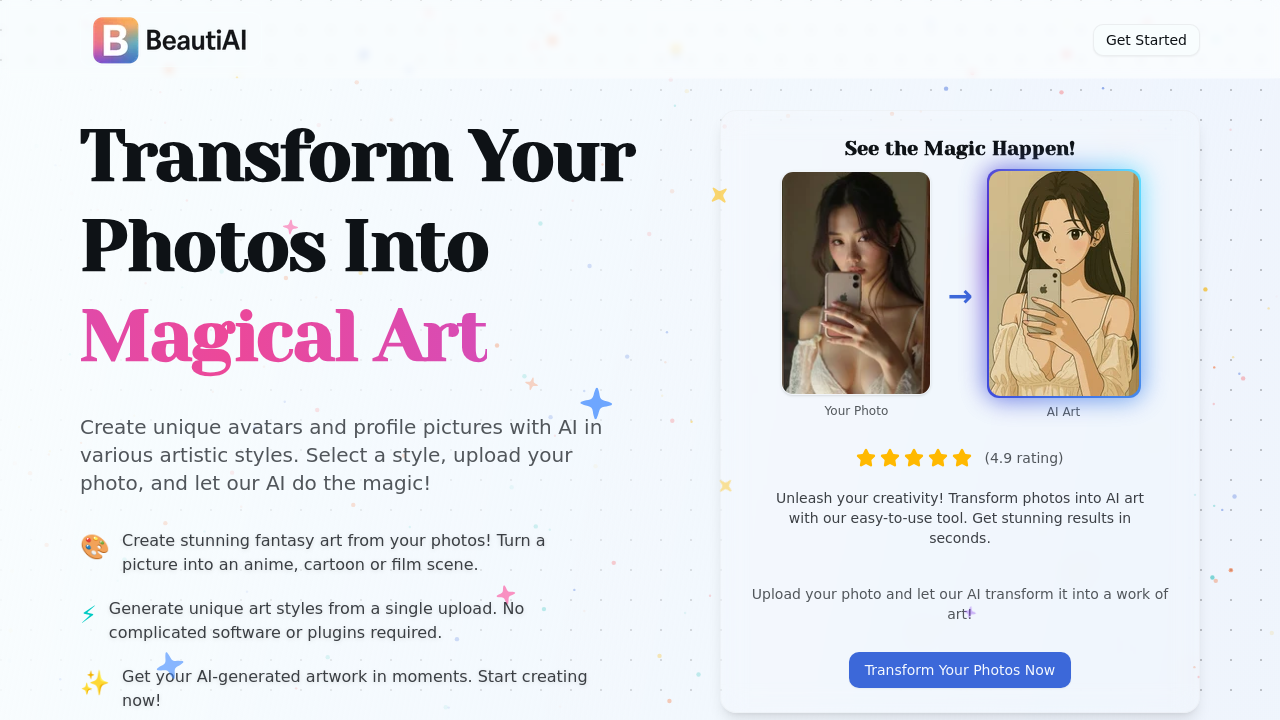Select the Your Photo thumbnail

[x=856, y=283]
